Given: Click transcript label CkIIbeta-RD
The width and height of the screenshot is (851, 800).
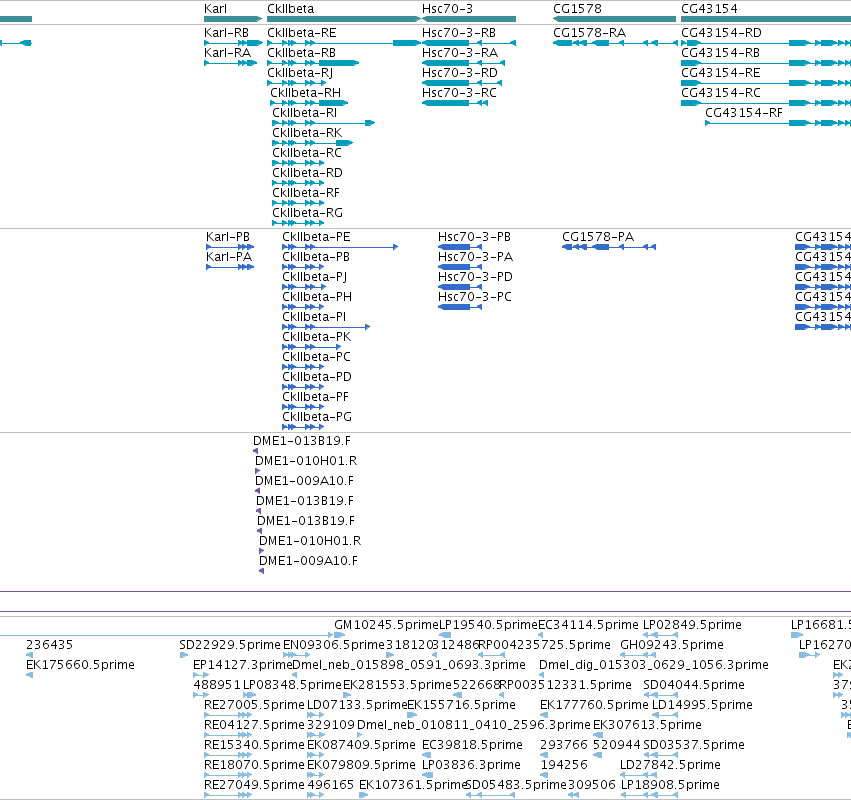Looking at the screenshot, I should pyautogui.click(x=308, y=173).
